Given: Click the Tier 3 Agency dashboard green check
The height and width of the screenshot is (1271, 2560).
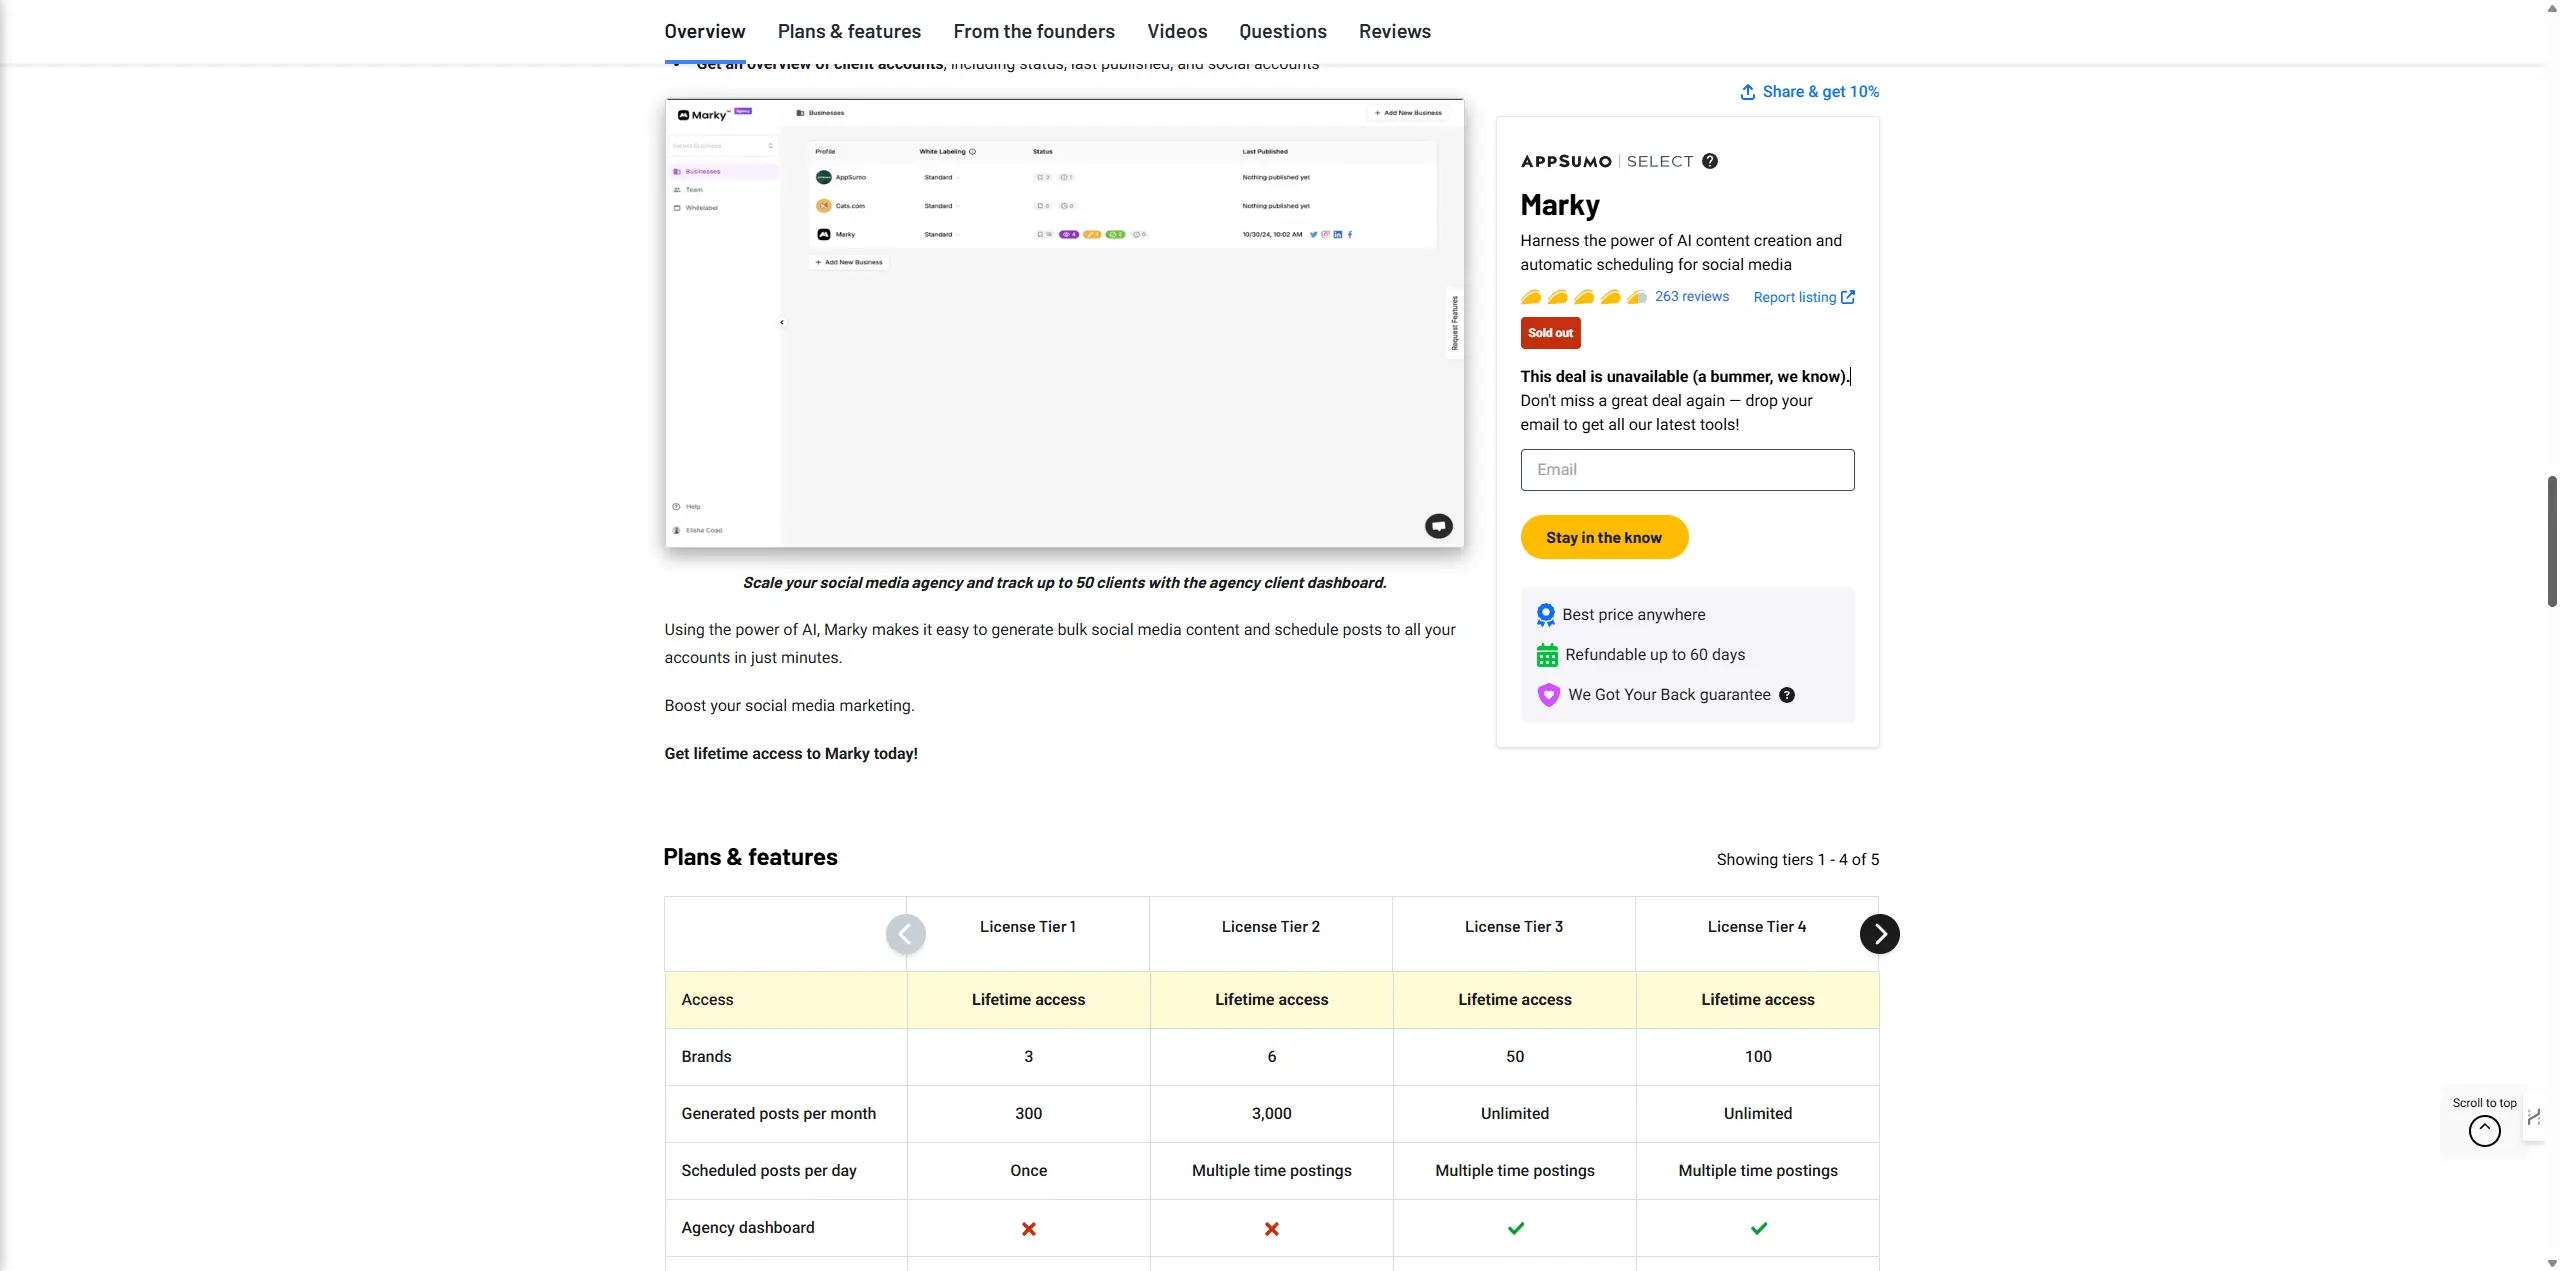Looking at the screenshot, I should coord(1515,1229).
